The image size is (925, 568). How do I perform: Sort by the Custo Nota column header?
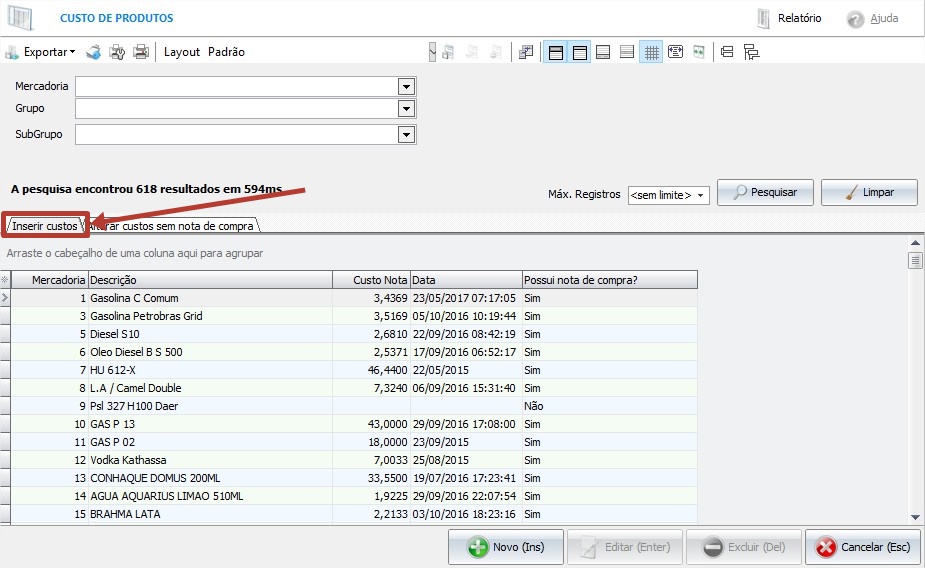(x=372, y=280)
